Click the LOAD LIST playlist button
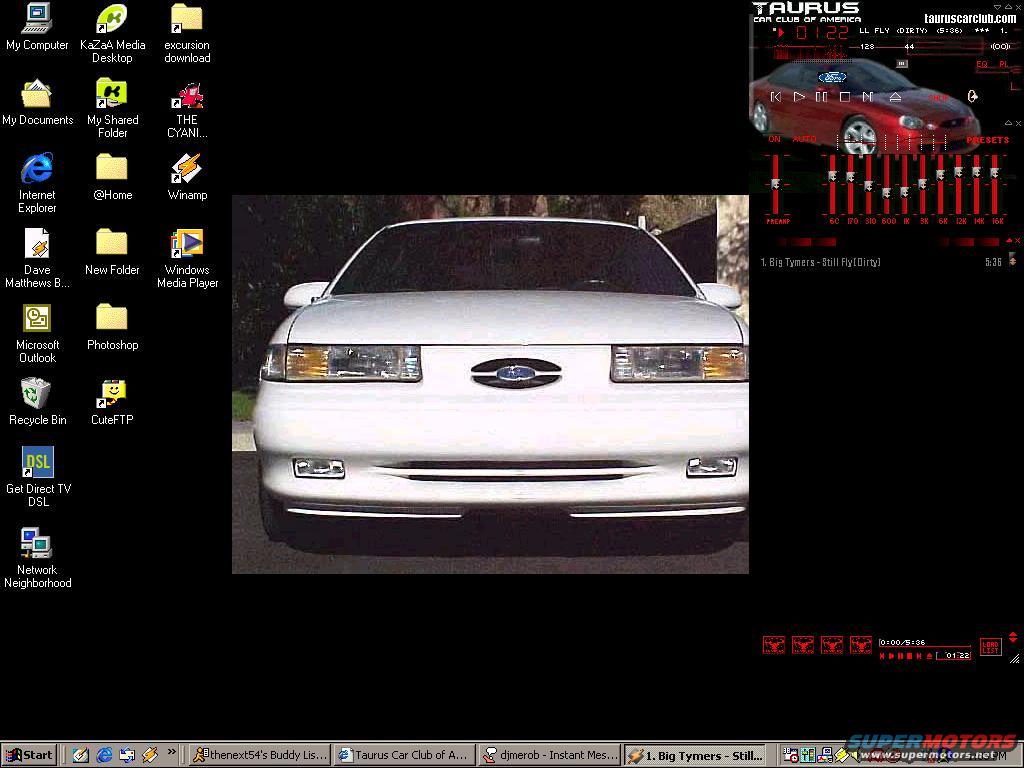This screenshot has height=768, width=1024. [x=990, y=647]
